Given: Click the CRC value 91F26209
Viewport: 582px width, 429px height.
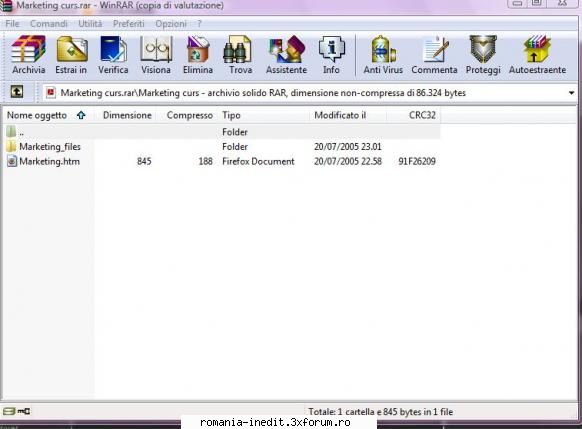Looking at the screenshot, I should (417, 161).
